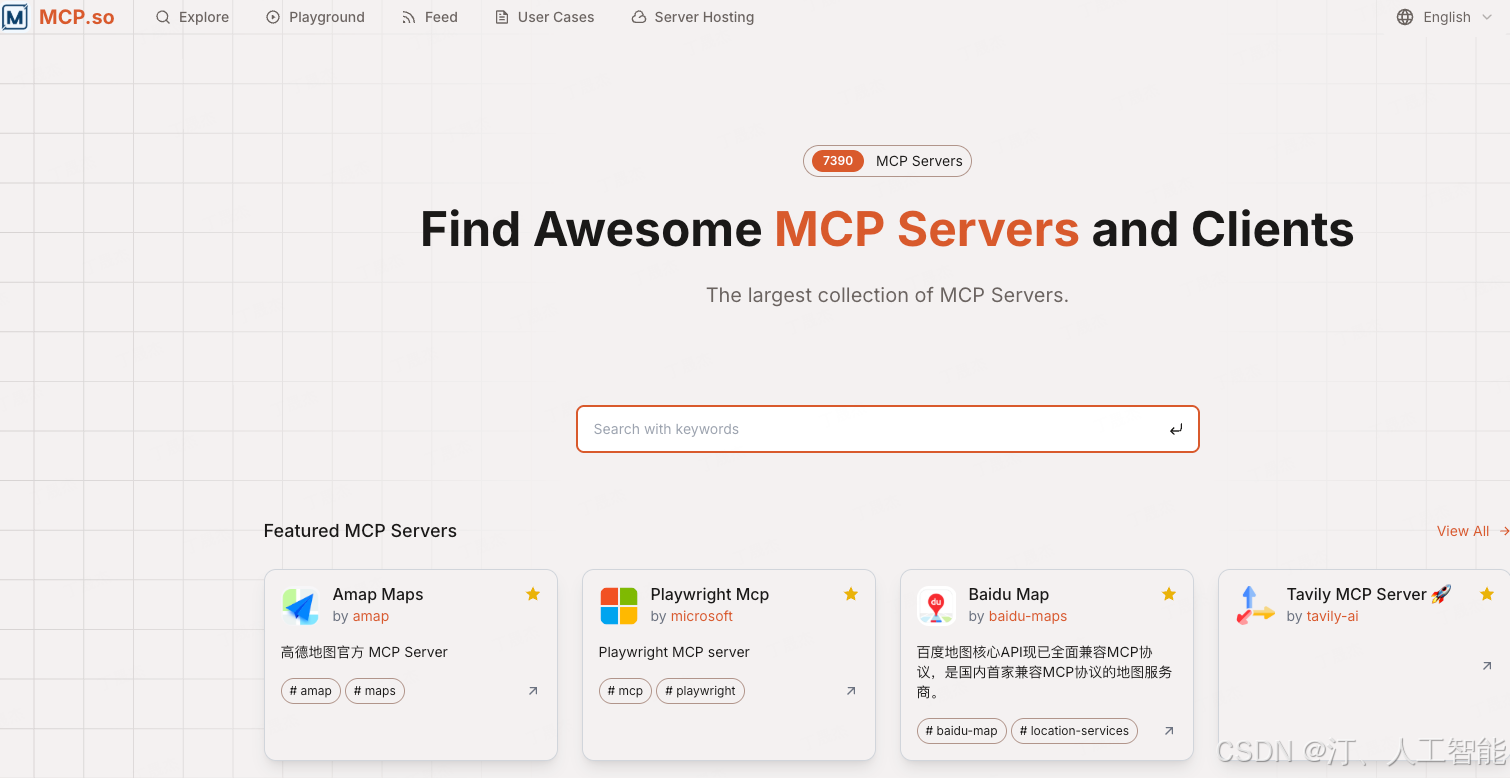1510x778 pixels.
Task: Click the Tavily arrows logo
Action: [1254, 606]
